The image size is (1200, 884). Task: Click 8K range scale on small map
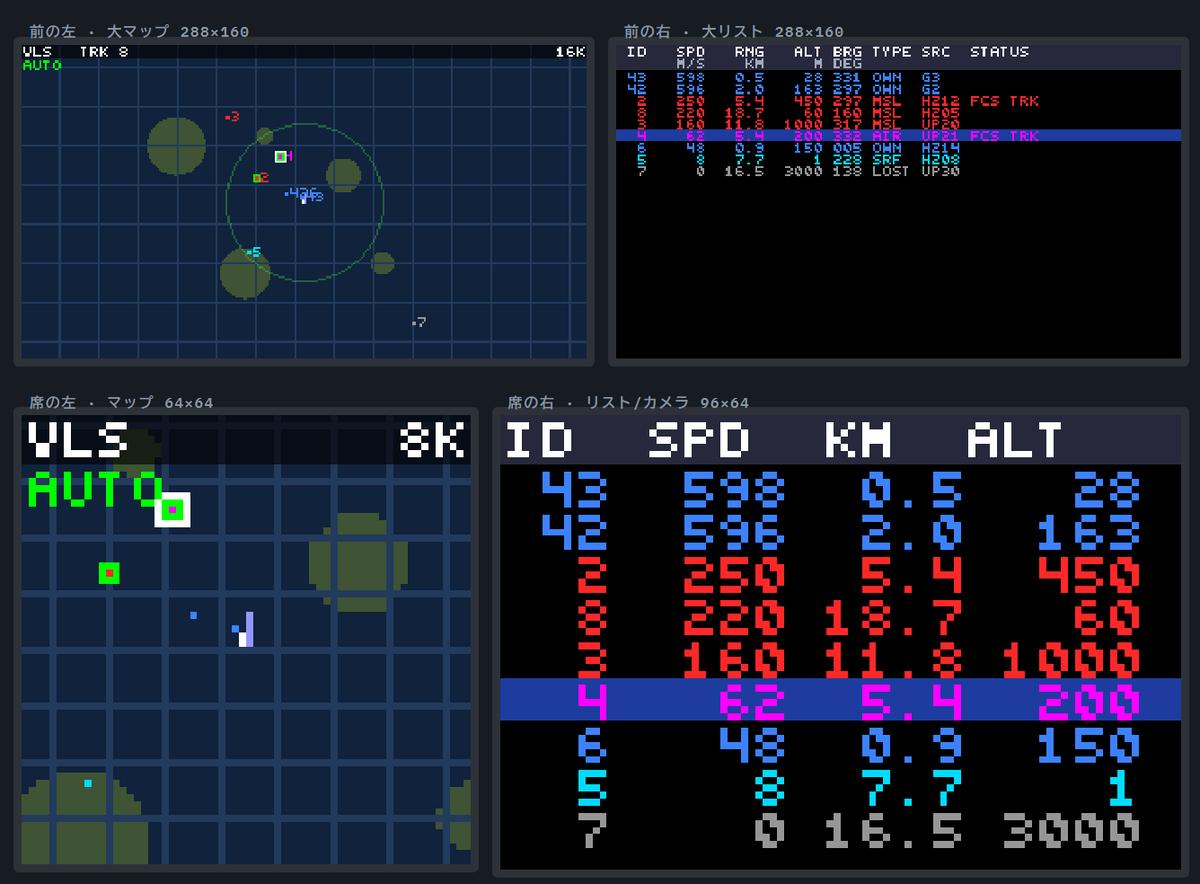[x=432, y=440]
